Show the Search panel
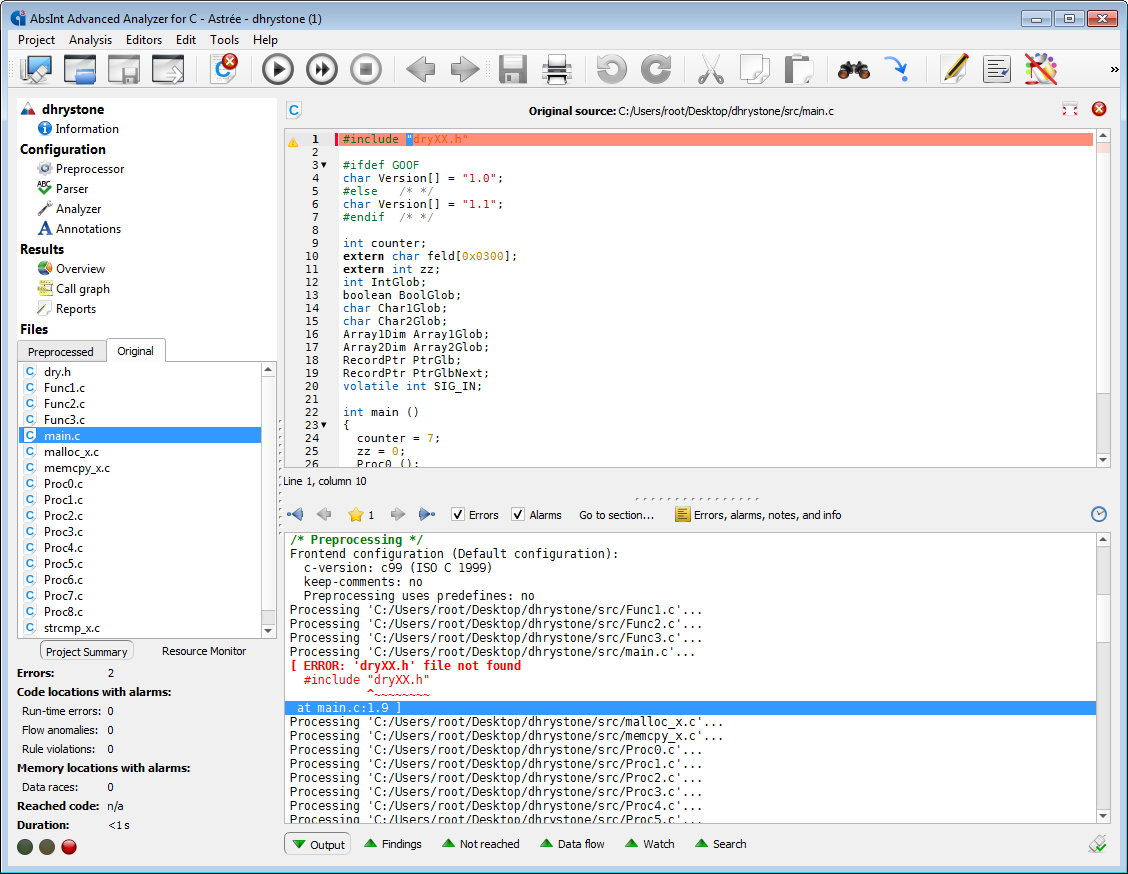This screenshot has width=1128, height=874. [720, 844]
